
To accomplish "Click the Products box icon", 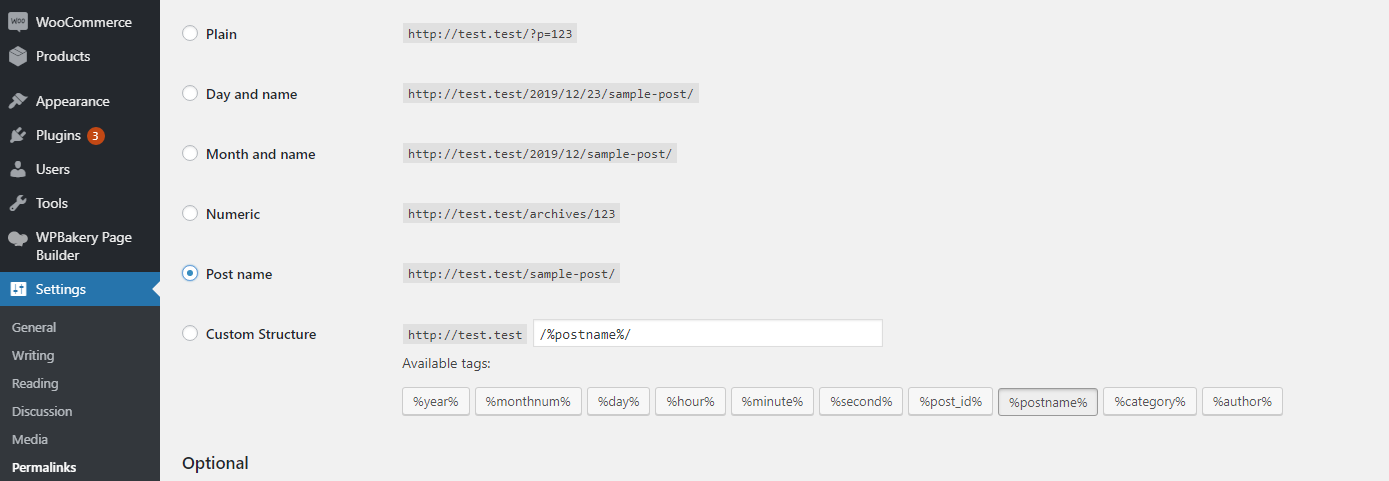I will coord(18,56).
